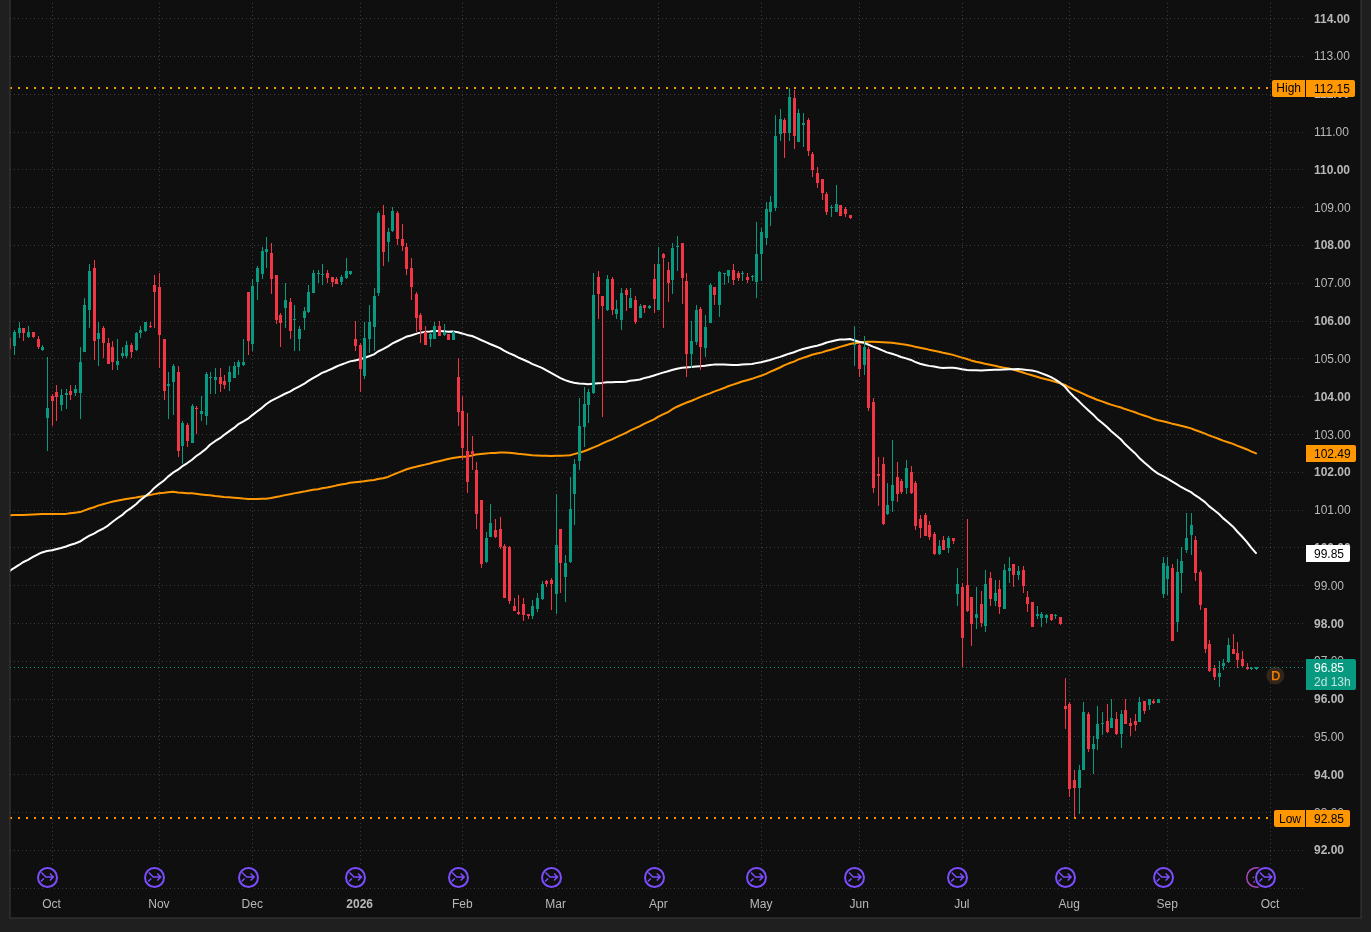Show the event marker above Jul
1371x932 pixels.
point(957,877)
